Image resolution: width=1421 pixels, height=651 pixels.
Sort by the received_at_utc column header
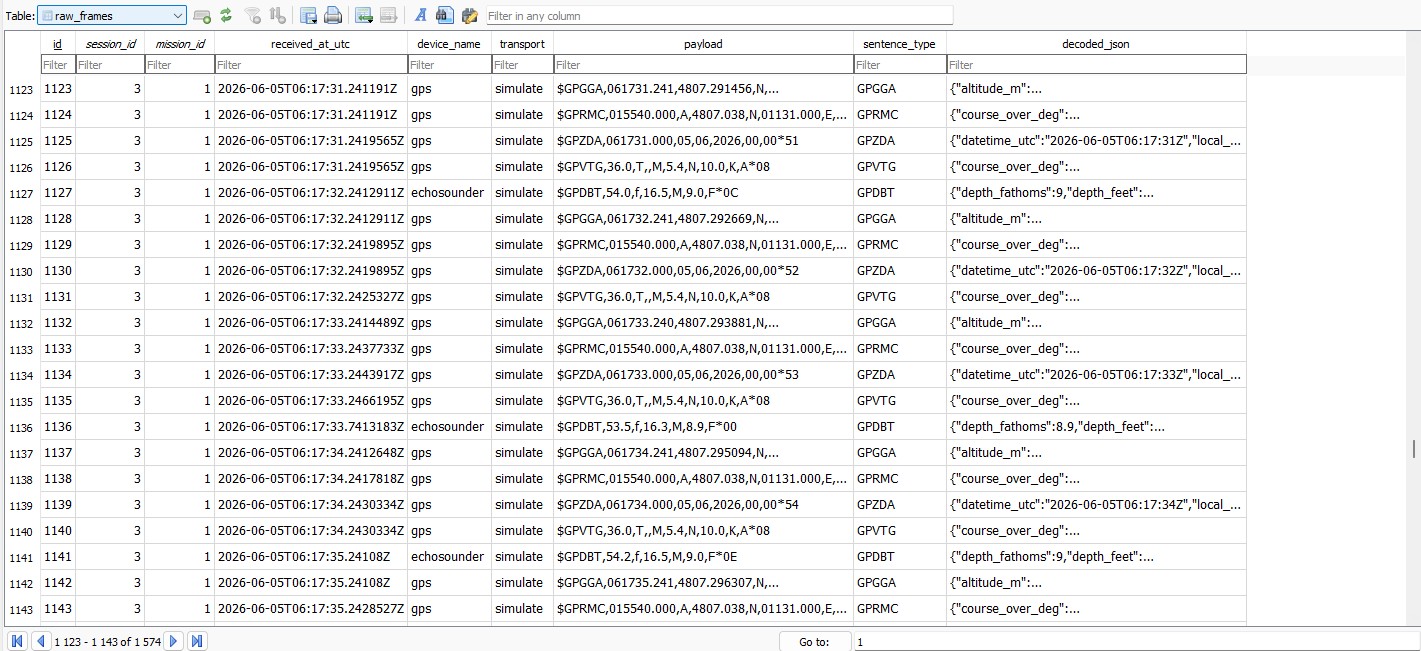pyautogui.click(x=311, y=44)
